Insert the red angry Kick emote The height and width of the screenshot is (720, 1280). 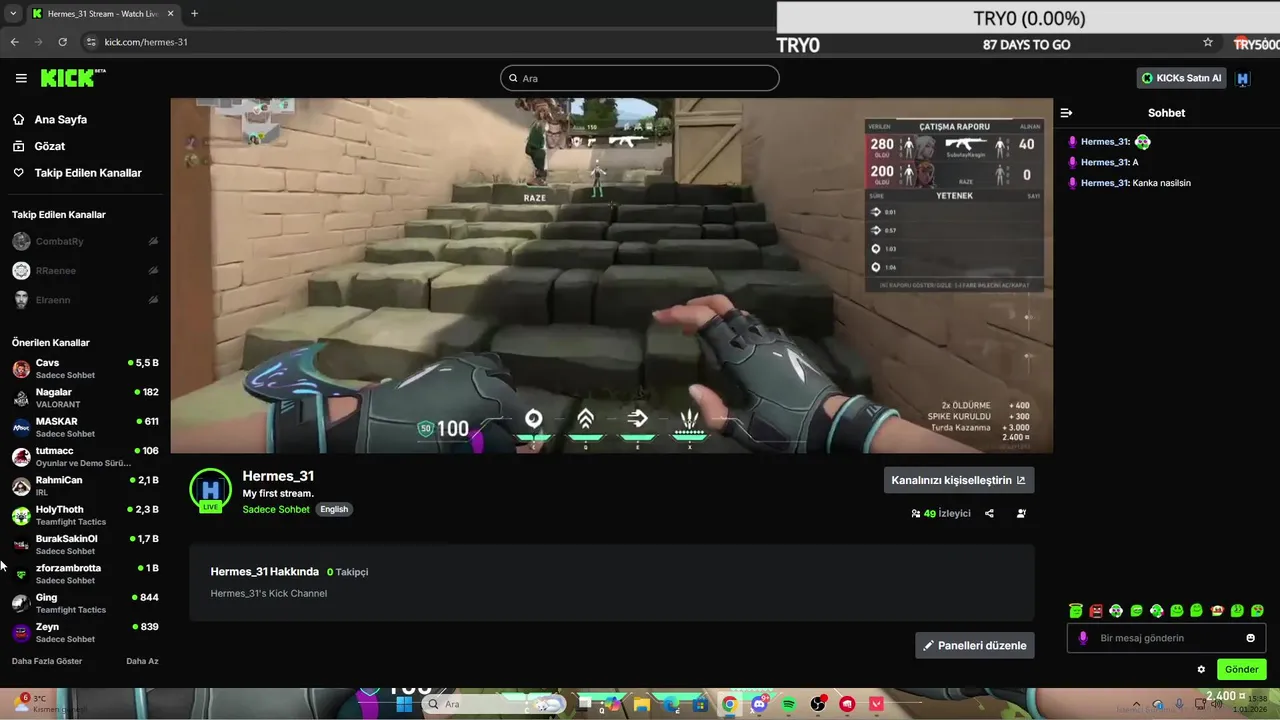[x=1096, y=610]
